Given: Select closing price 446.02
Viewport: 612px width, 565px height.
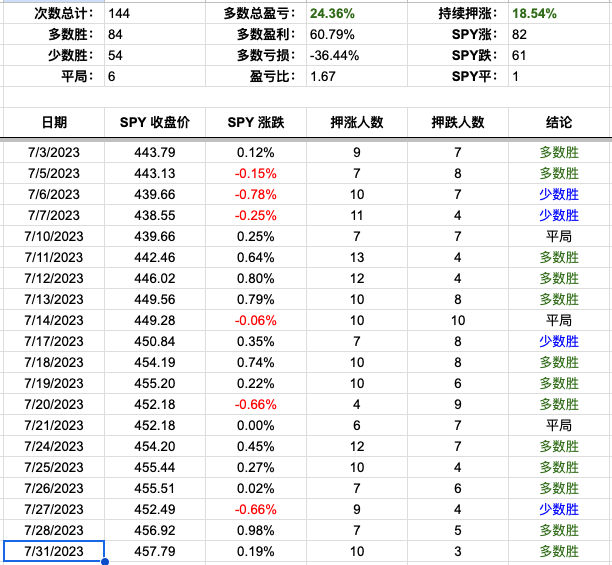Looking at the screenshot, I should click(x=155, y=279).
